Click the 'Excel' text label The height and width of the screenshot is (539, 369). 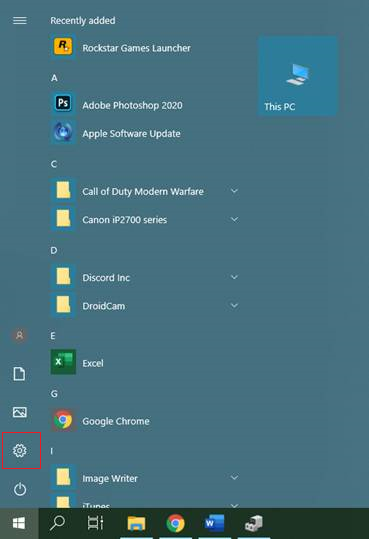(93, 363)
